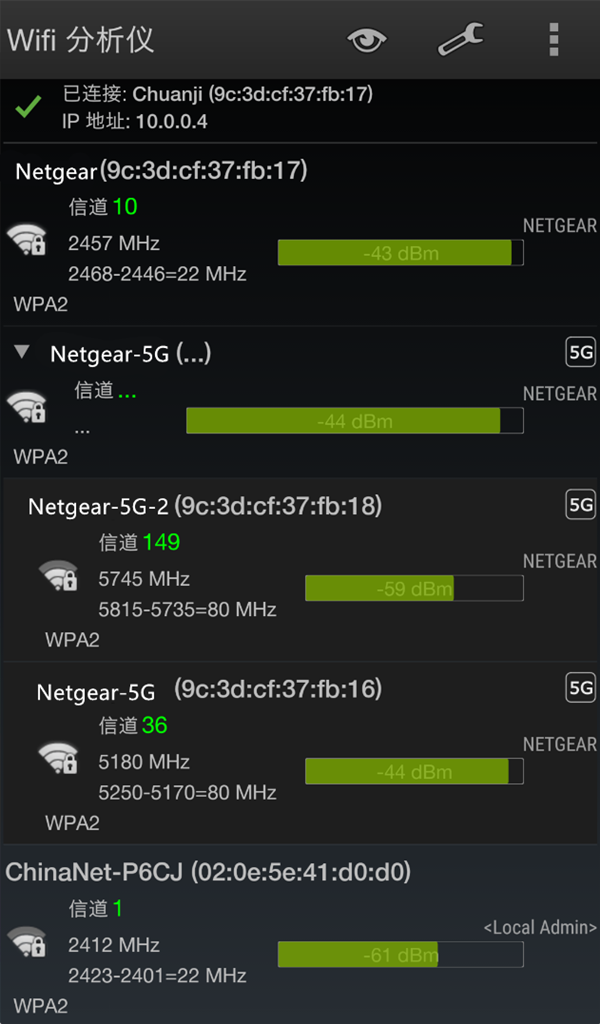
Task: Click the green connected checkmark
Action: coord(28,106)
